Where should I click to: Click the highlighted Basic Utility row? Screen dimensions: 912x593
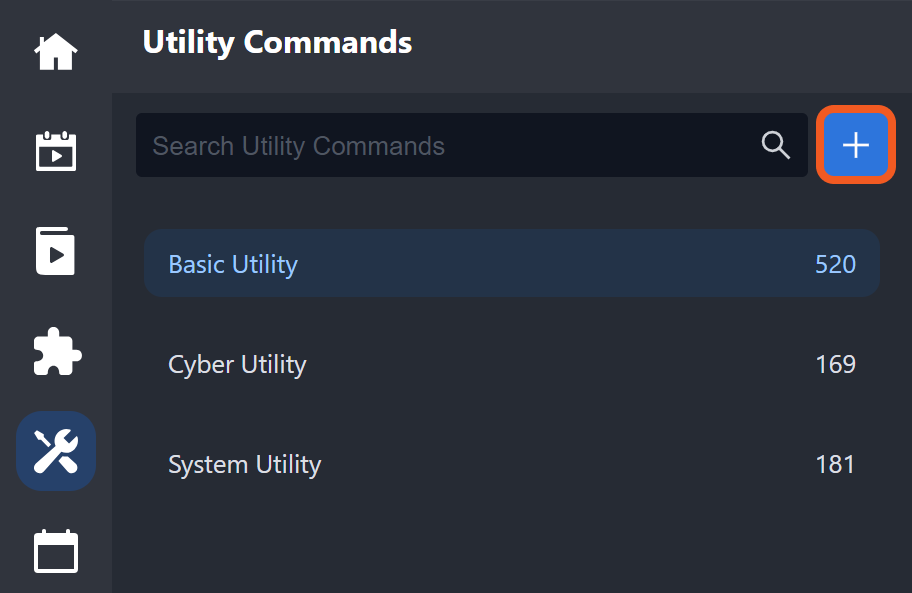510,264
